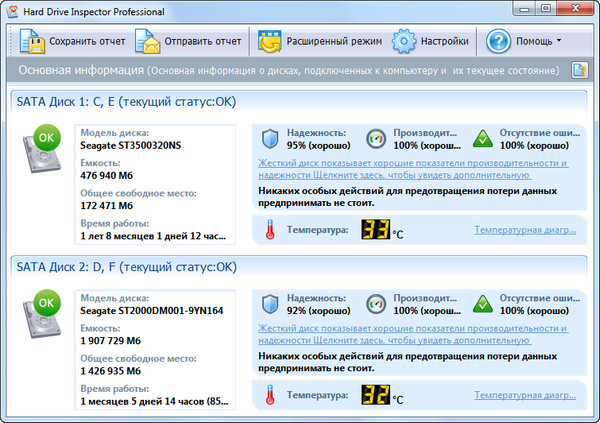Viewport: 600px width, 423px height.
Task: Click Disk 1 Производительность gauge icon
Action: point(376,138)
